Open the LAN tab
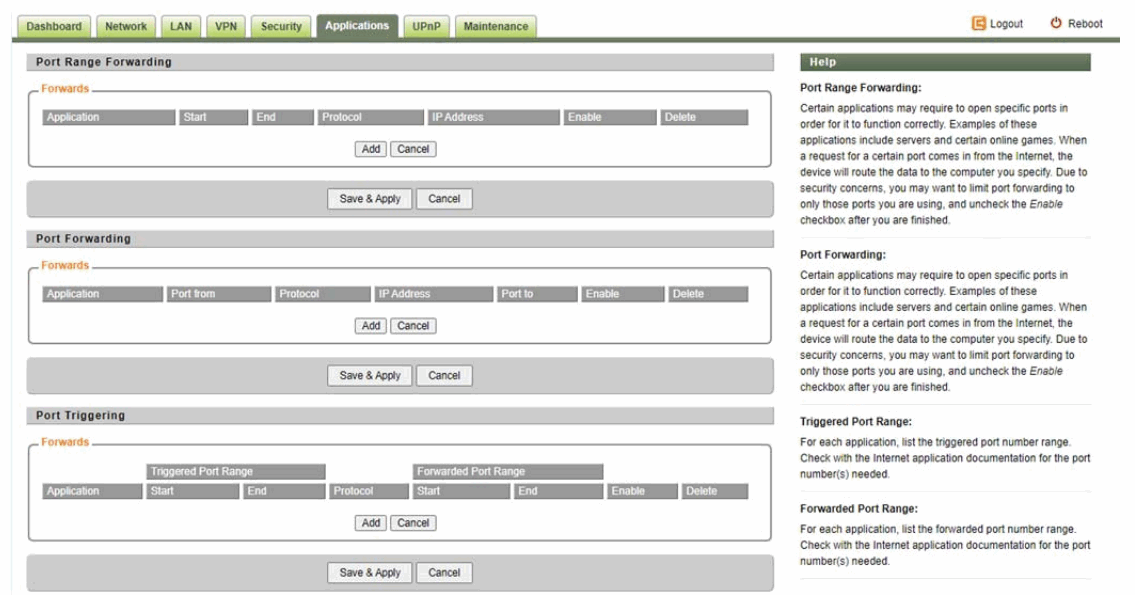Viewport: 1135px width, 595px height. [x=181, y=26]
